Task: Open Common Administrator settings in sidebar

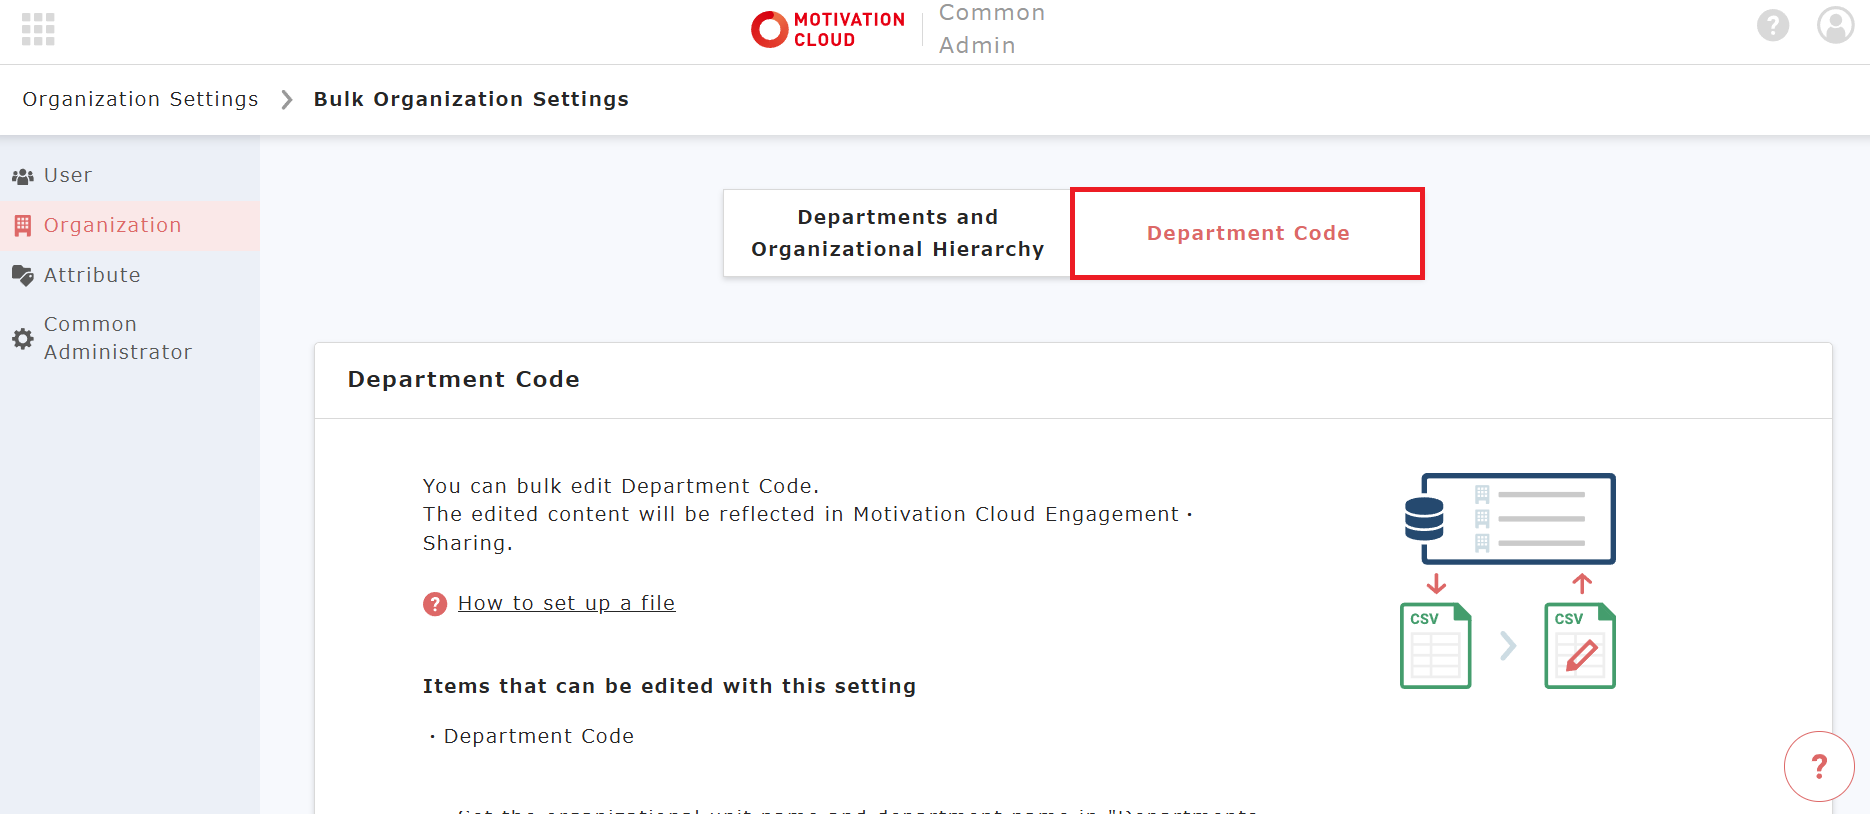Action: coord(117,338)
